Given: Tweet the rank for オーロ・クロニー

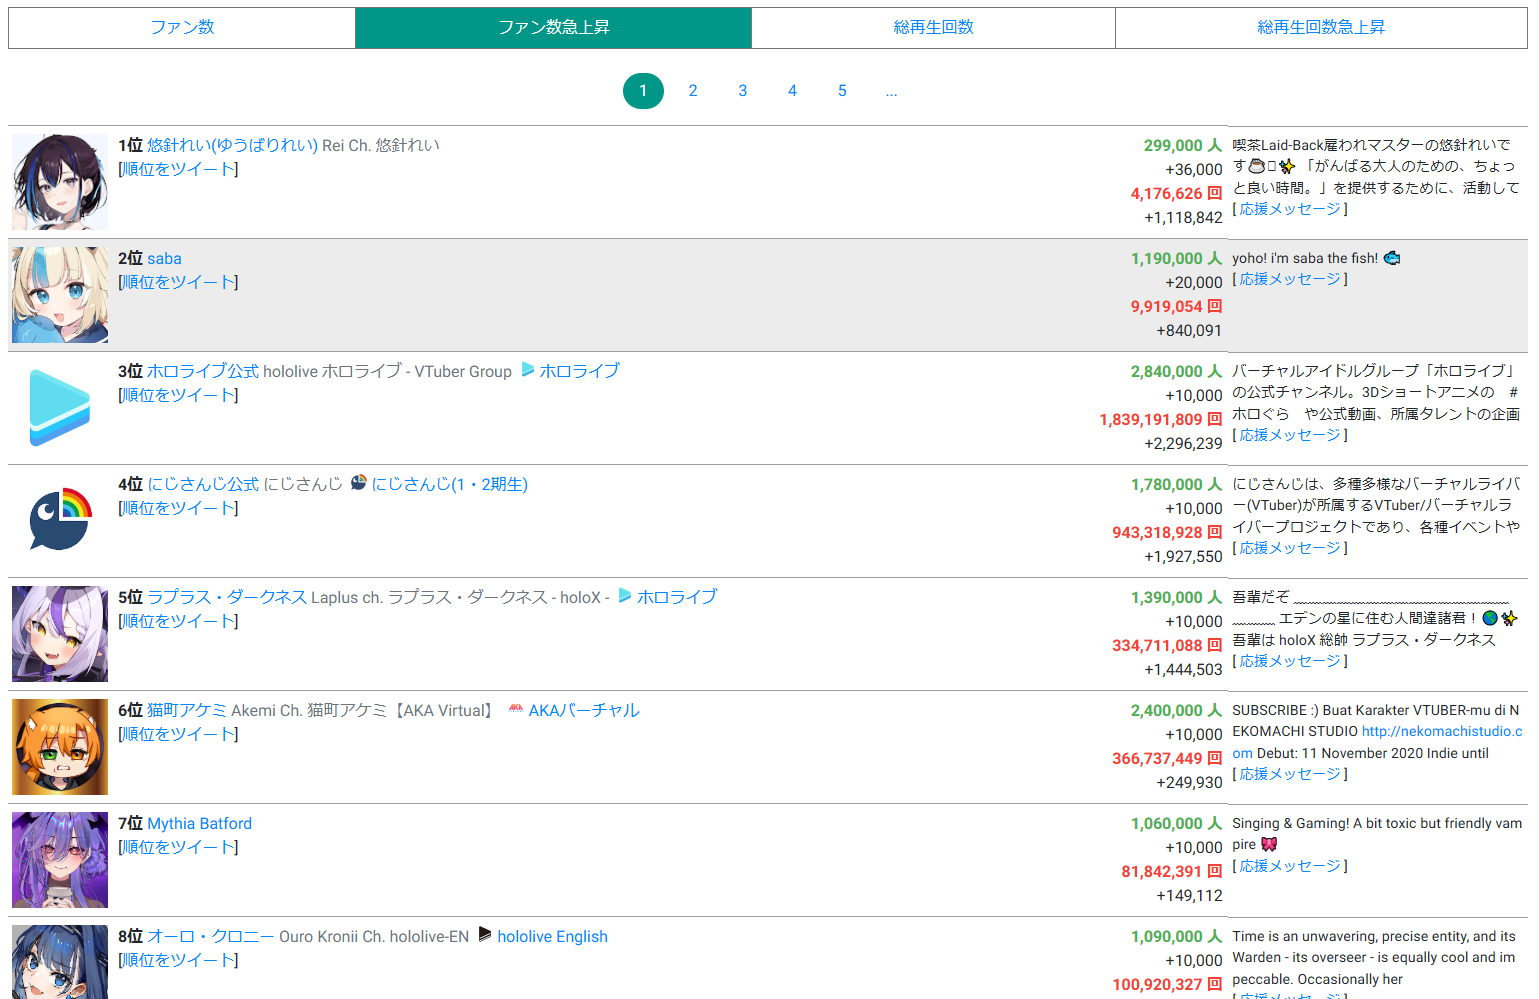Looking at the screenshot, I should [178, 960].
